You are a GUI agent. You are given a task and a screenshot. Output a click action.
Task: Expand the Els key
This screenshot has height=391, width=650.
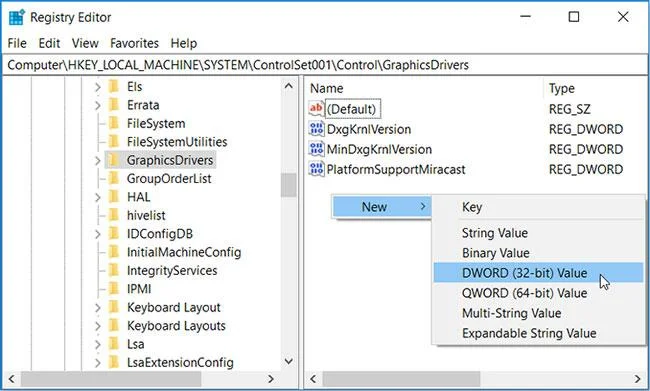(x=97, y=87)
